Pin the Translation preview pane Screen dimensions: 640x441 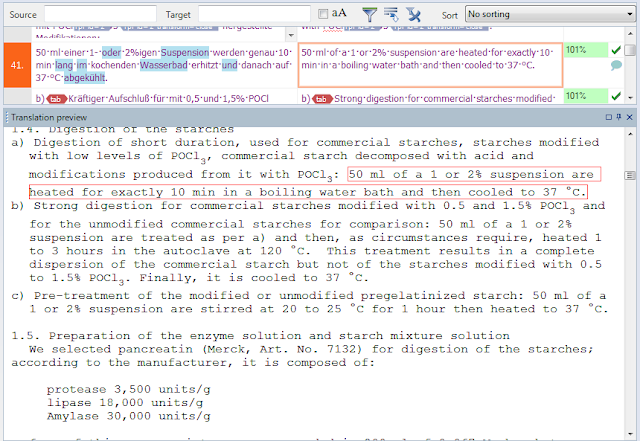[x=619, y=117]
